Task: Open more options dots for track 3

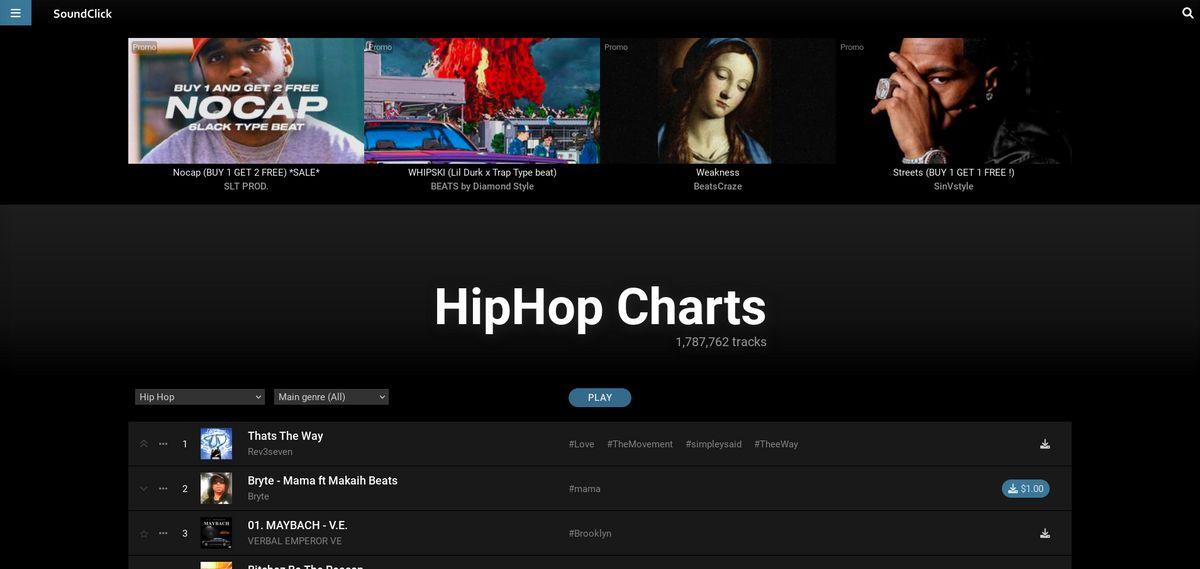Action: 163,533
